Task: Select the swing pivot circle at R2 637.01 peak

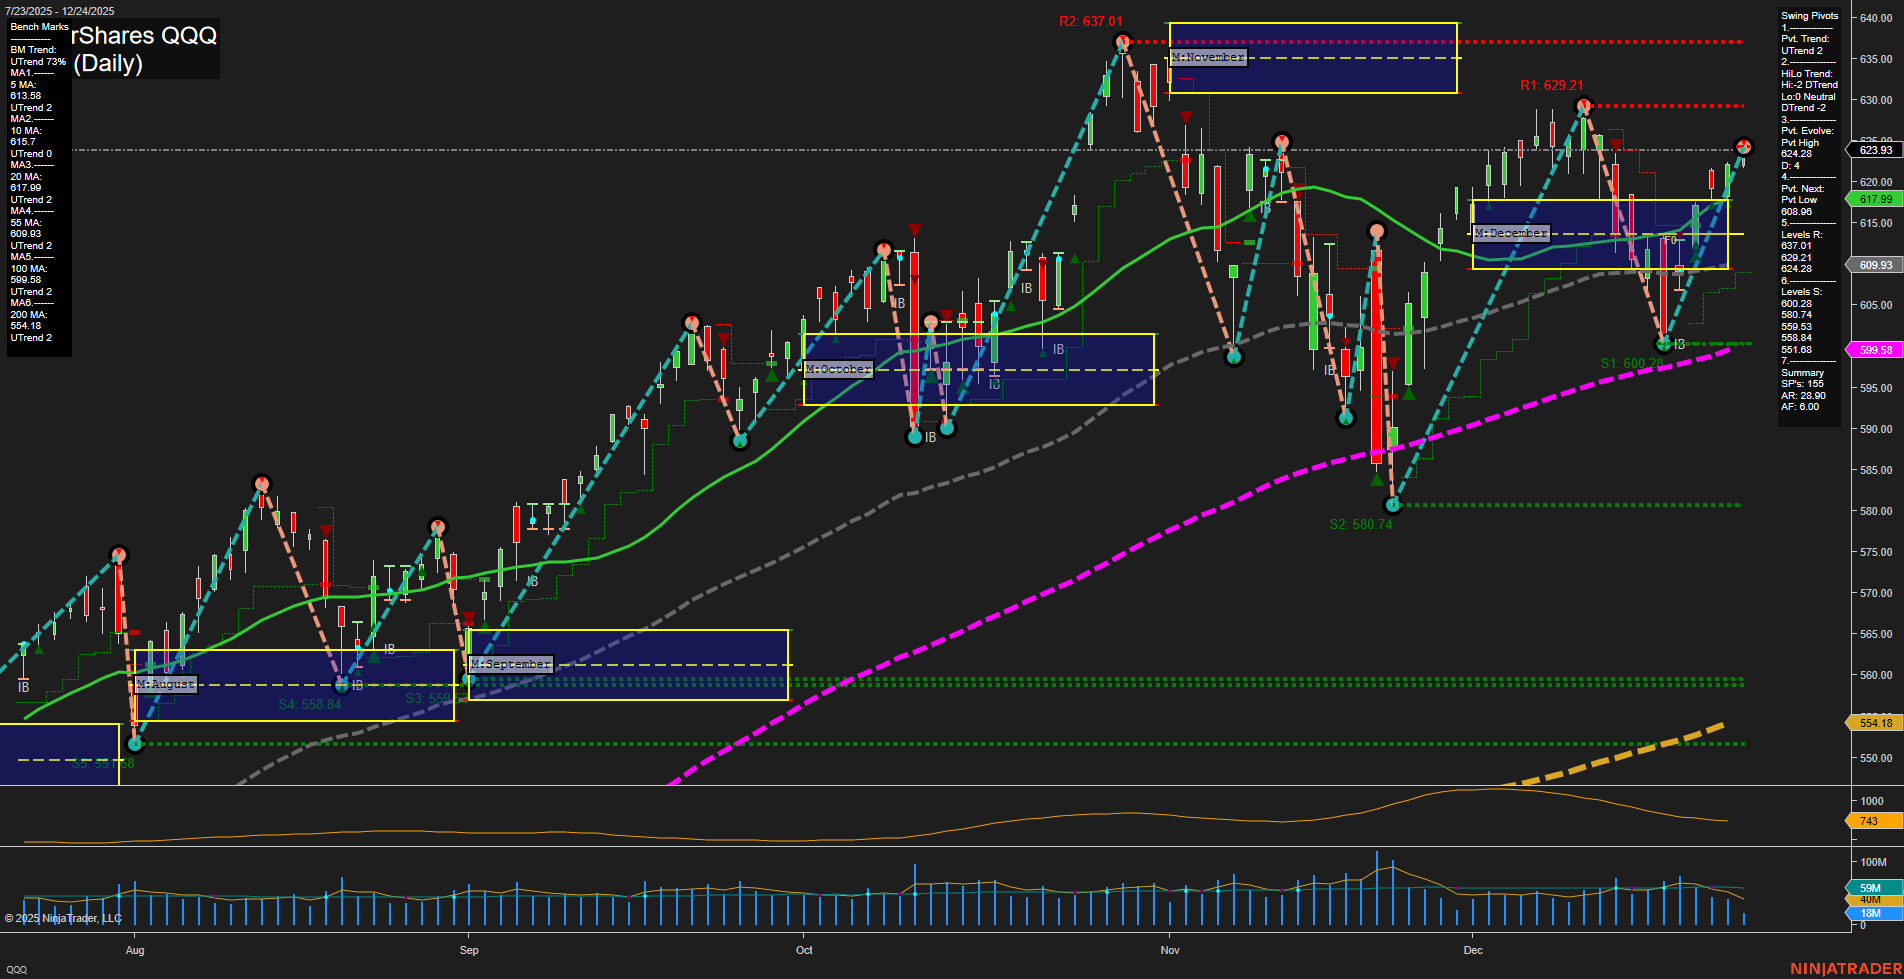Action: [x=1121, y=41]
